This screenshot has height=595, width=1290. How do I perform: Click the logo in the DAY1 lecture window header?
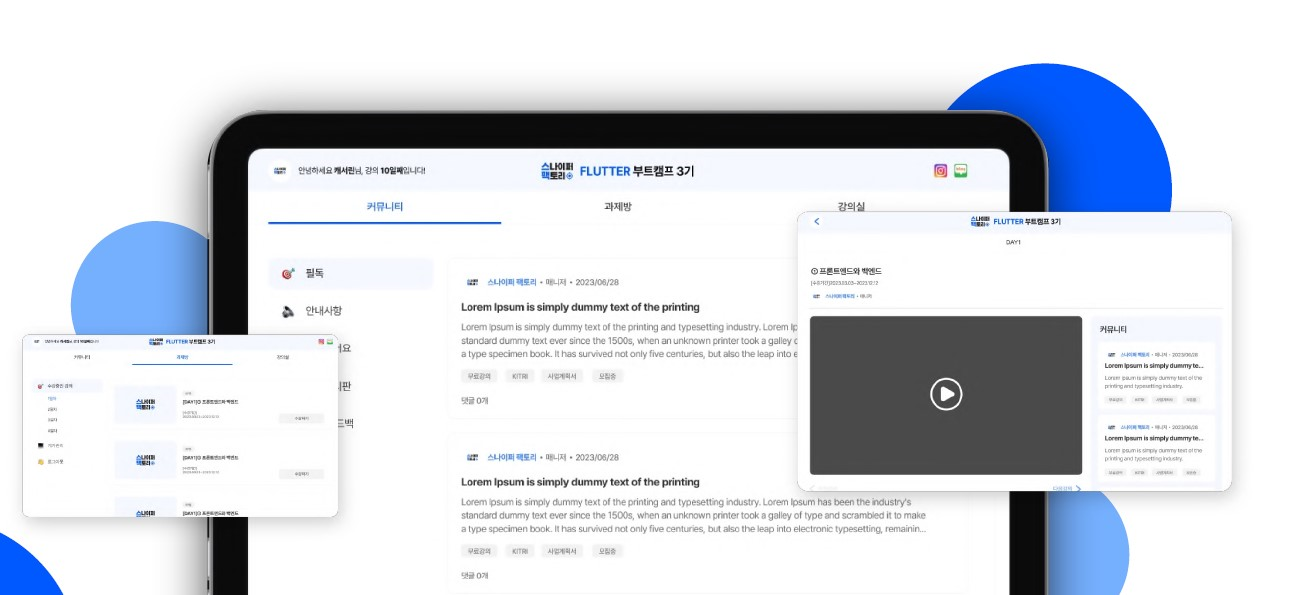pos(980,222)
